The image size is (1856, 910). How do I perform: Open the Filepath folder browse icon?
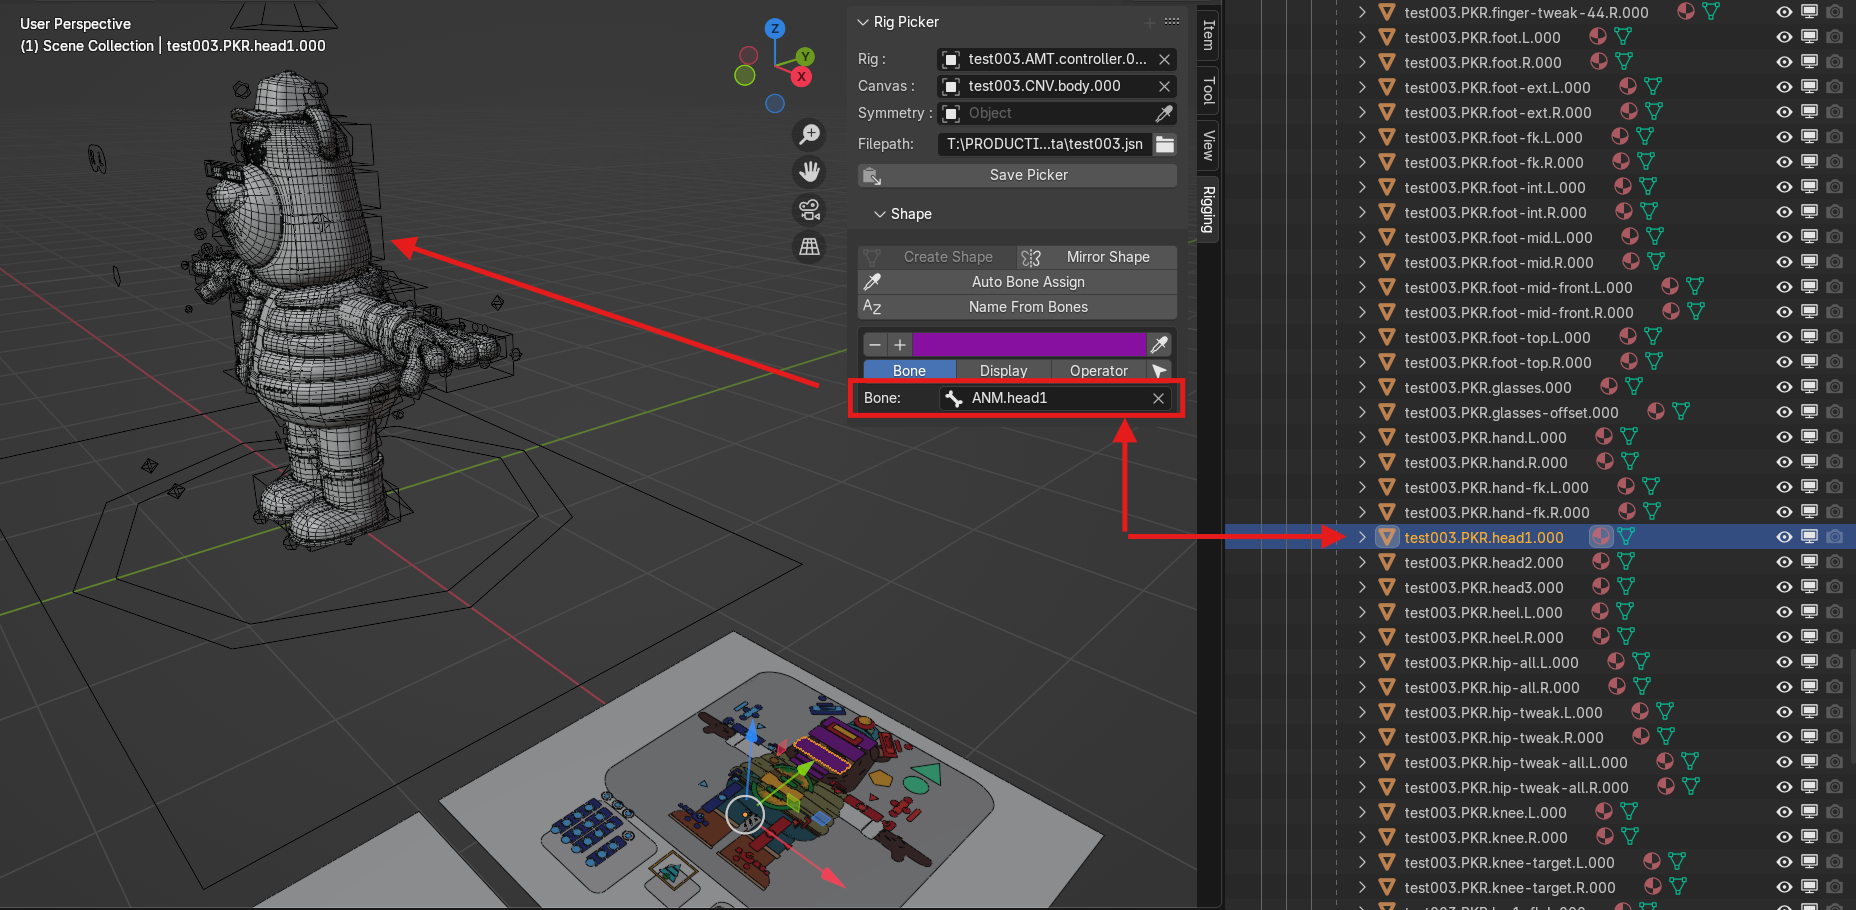coord(1165,144)
